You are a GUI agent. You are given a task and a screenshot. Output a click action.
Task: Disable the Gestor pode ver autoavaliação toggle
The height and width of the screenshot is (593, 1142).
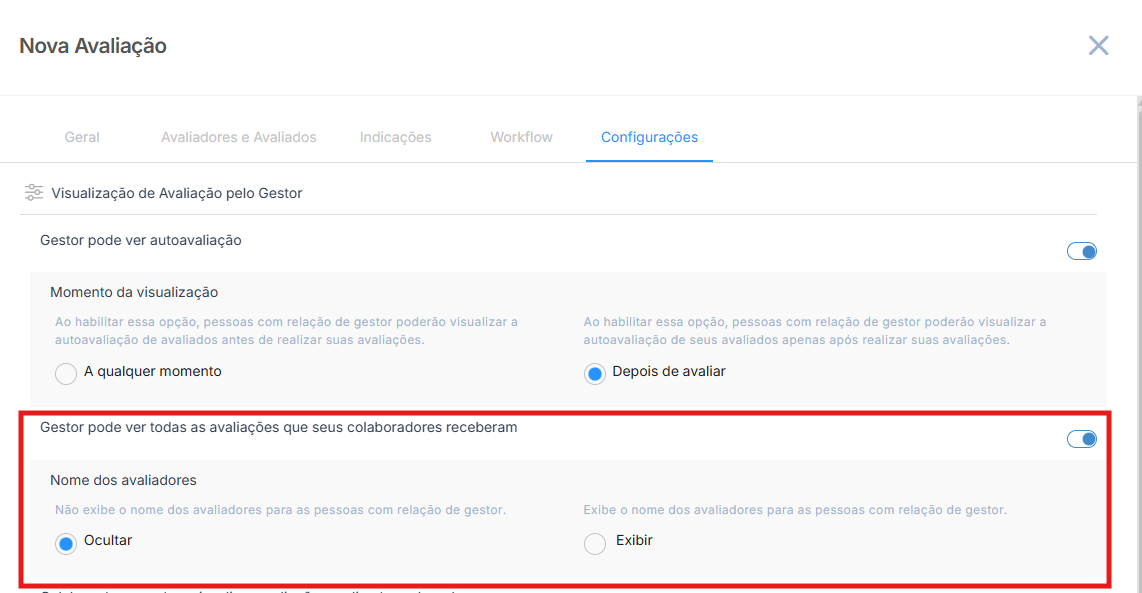pos(1082,251)
